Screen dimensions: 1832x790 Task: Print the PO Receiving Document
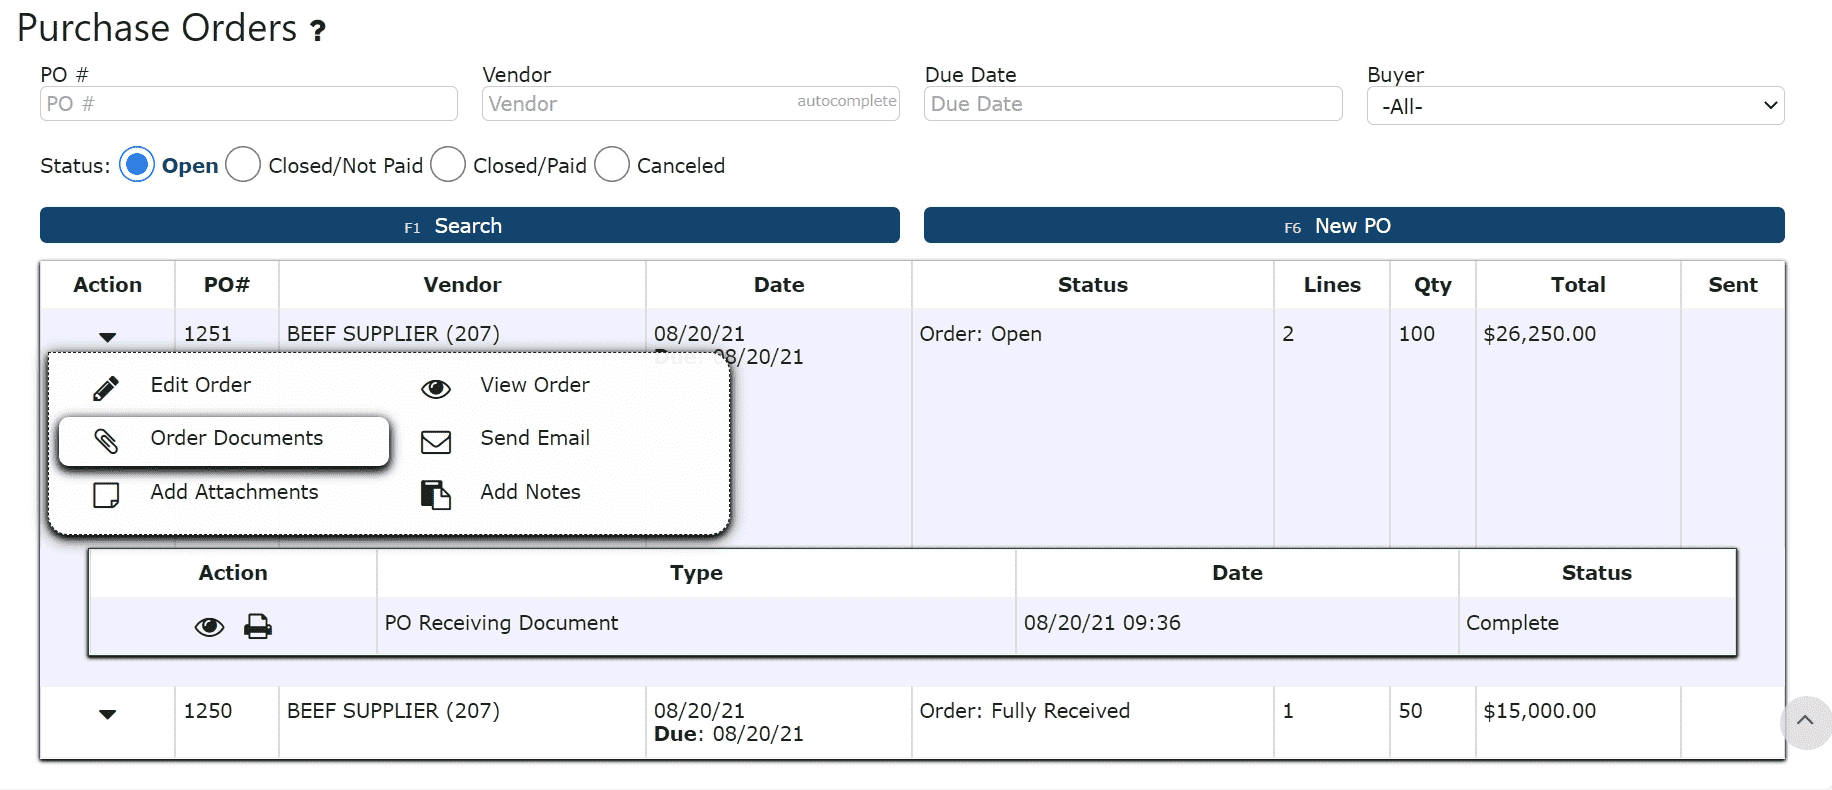pos(258,627)
